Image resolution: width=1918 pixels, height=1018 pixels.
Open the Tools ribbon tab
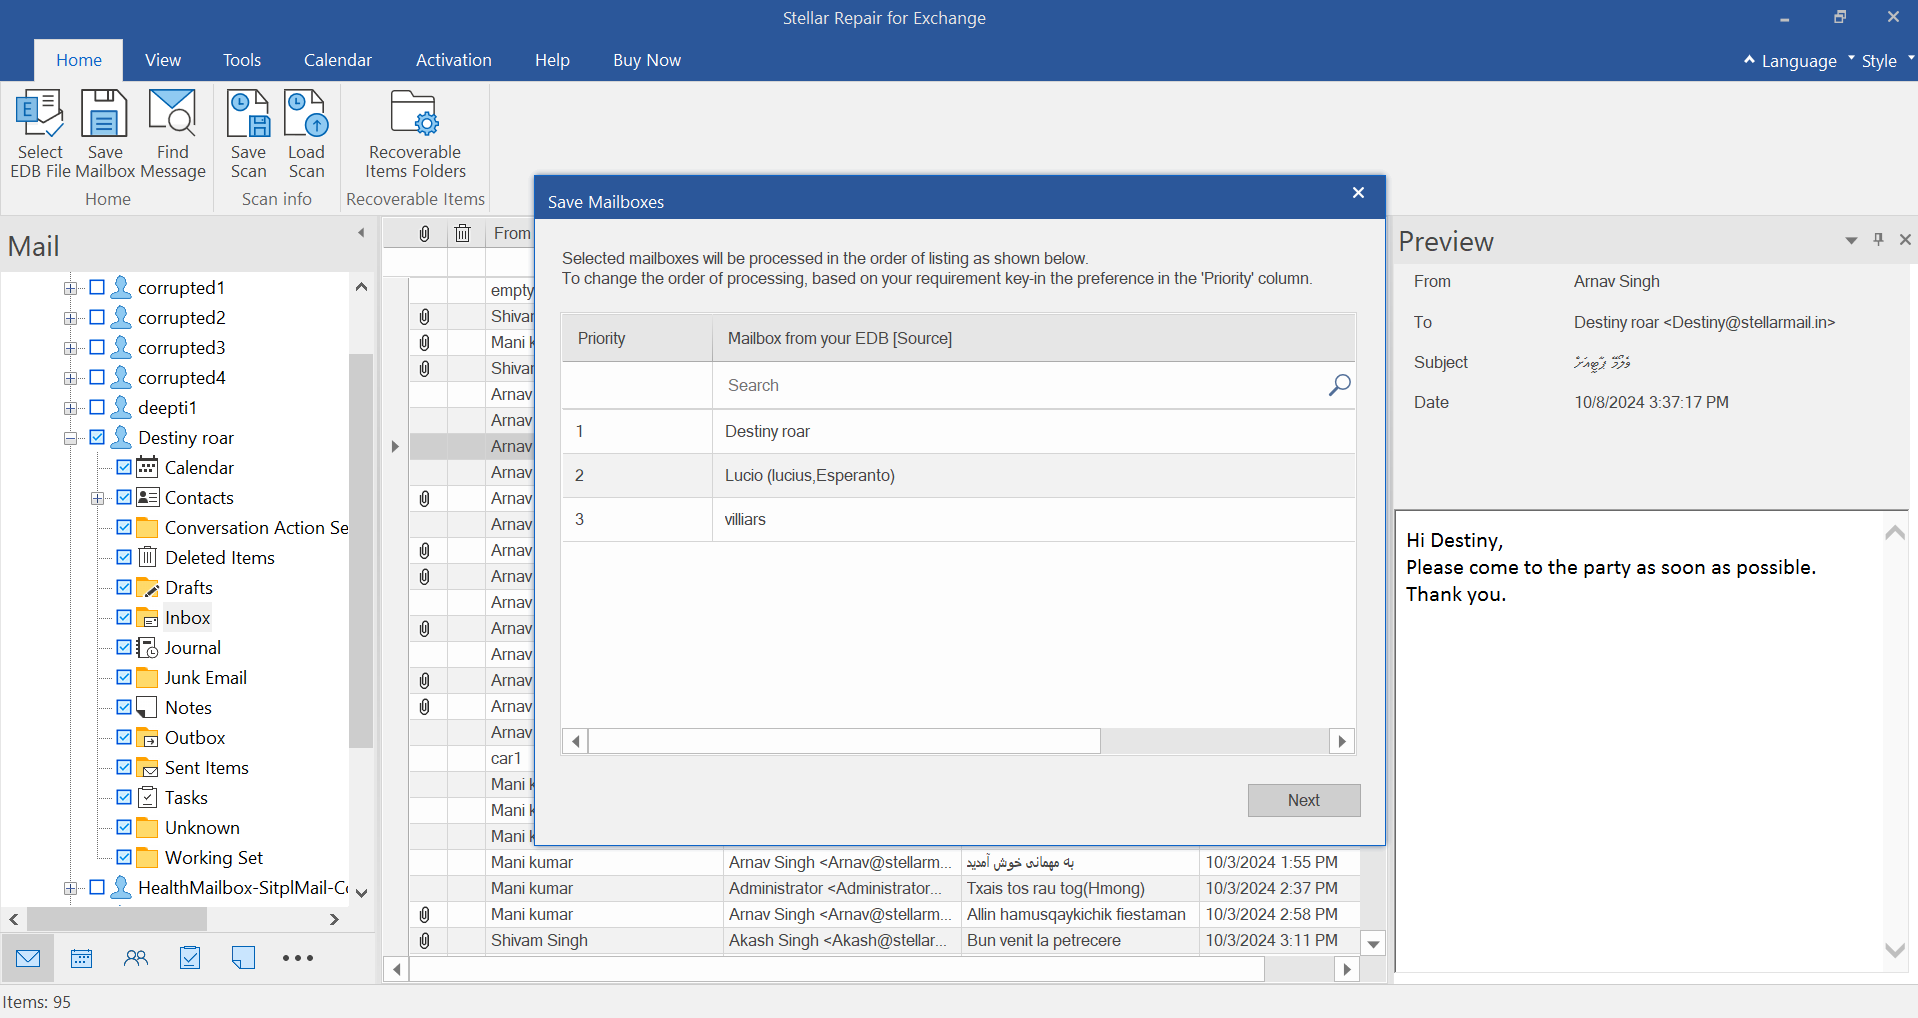[x=241, y=60]
